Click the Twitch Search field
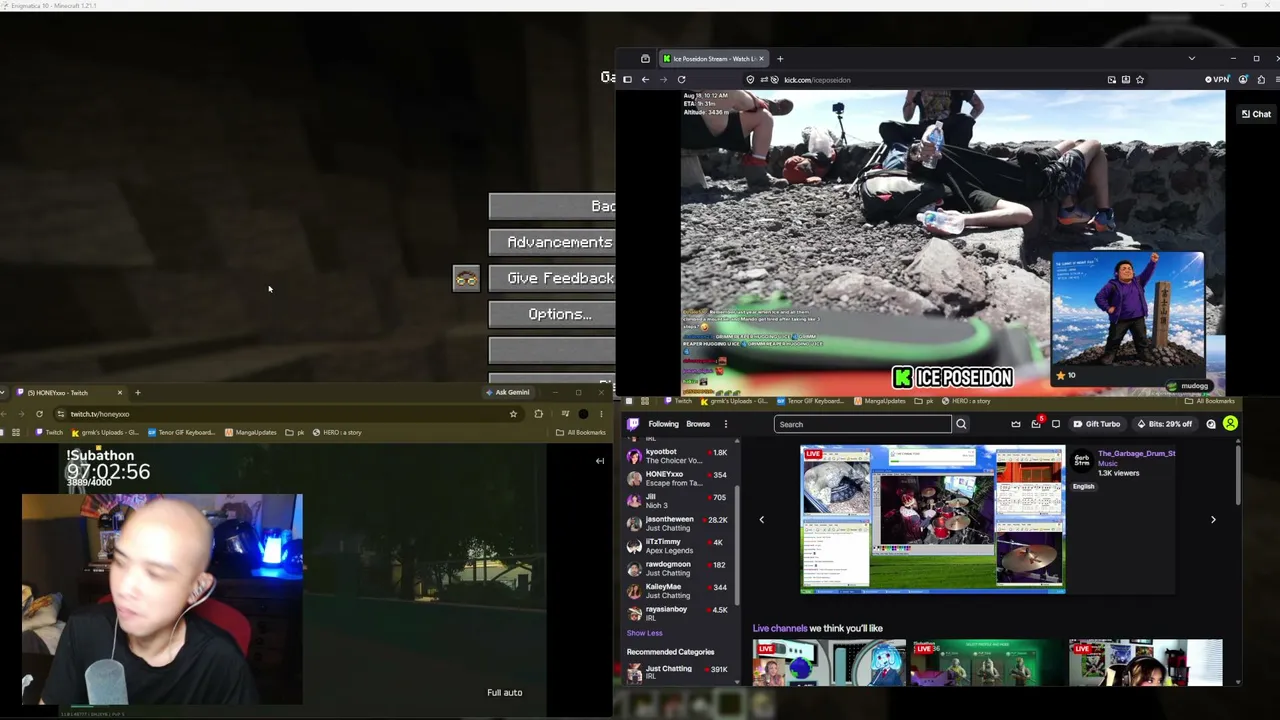 pyautogui.click(x=863, y=424)
